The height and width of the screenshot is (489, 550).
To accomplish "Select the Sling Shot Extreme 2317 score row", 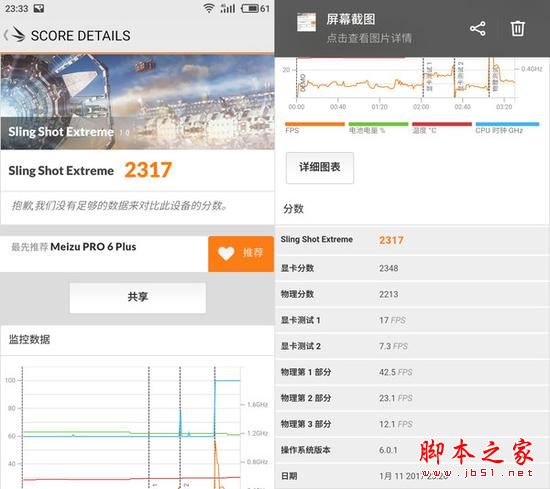I will point(412,240).
